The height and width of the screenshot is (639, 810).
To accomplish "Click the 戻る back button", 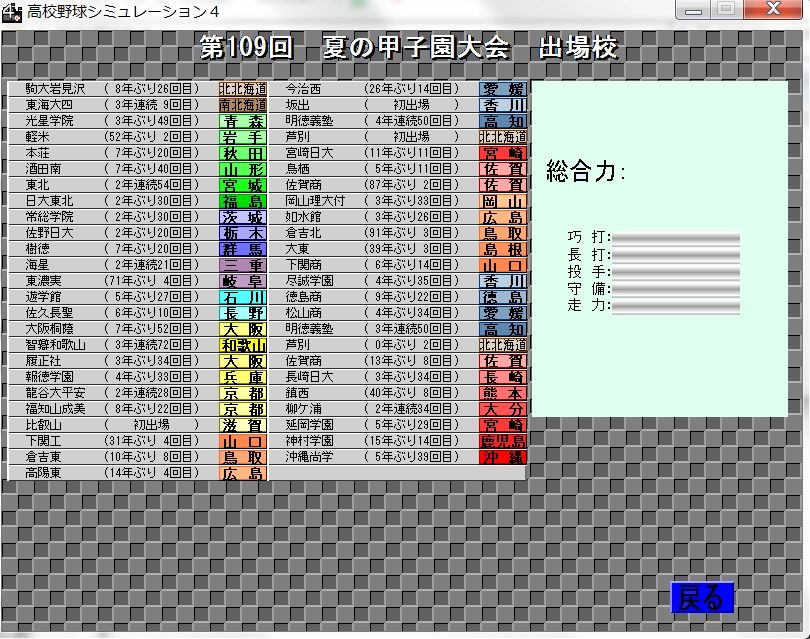I will 702,598.
